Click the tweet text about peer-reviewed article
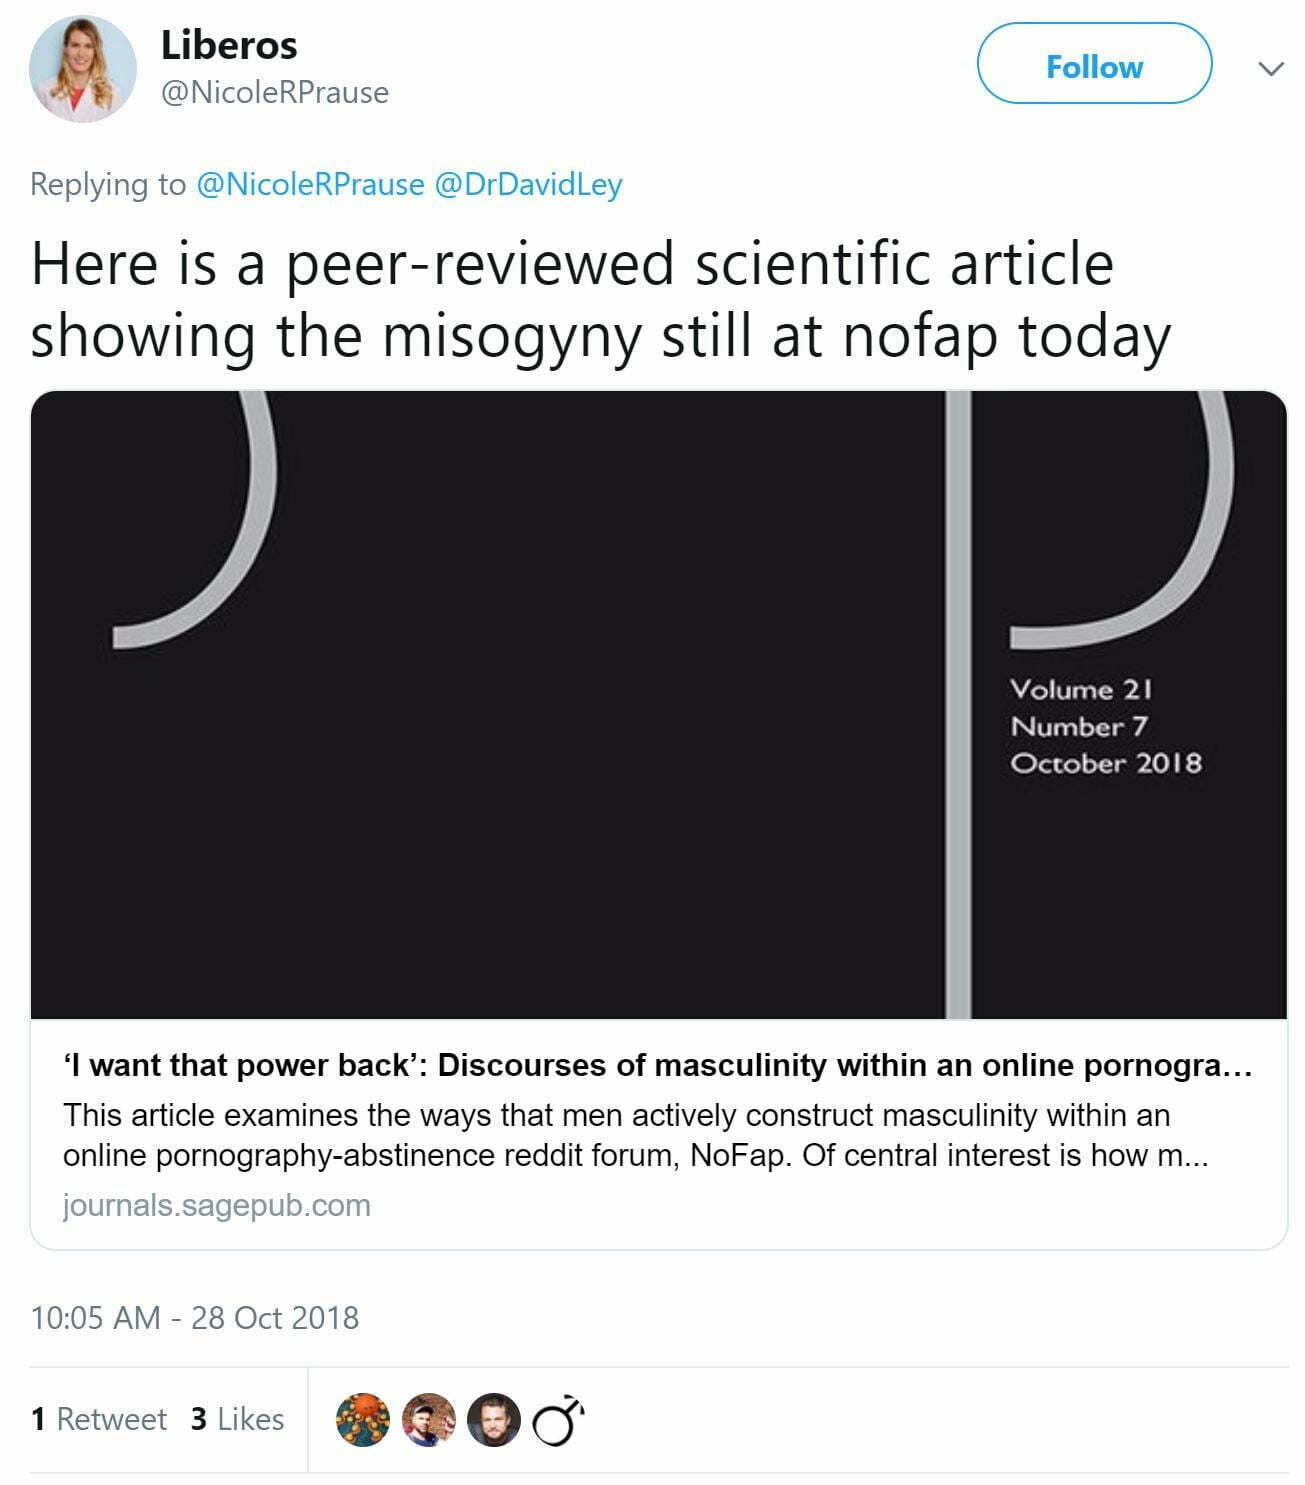 pos(600,299)
